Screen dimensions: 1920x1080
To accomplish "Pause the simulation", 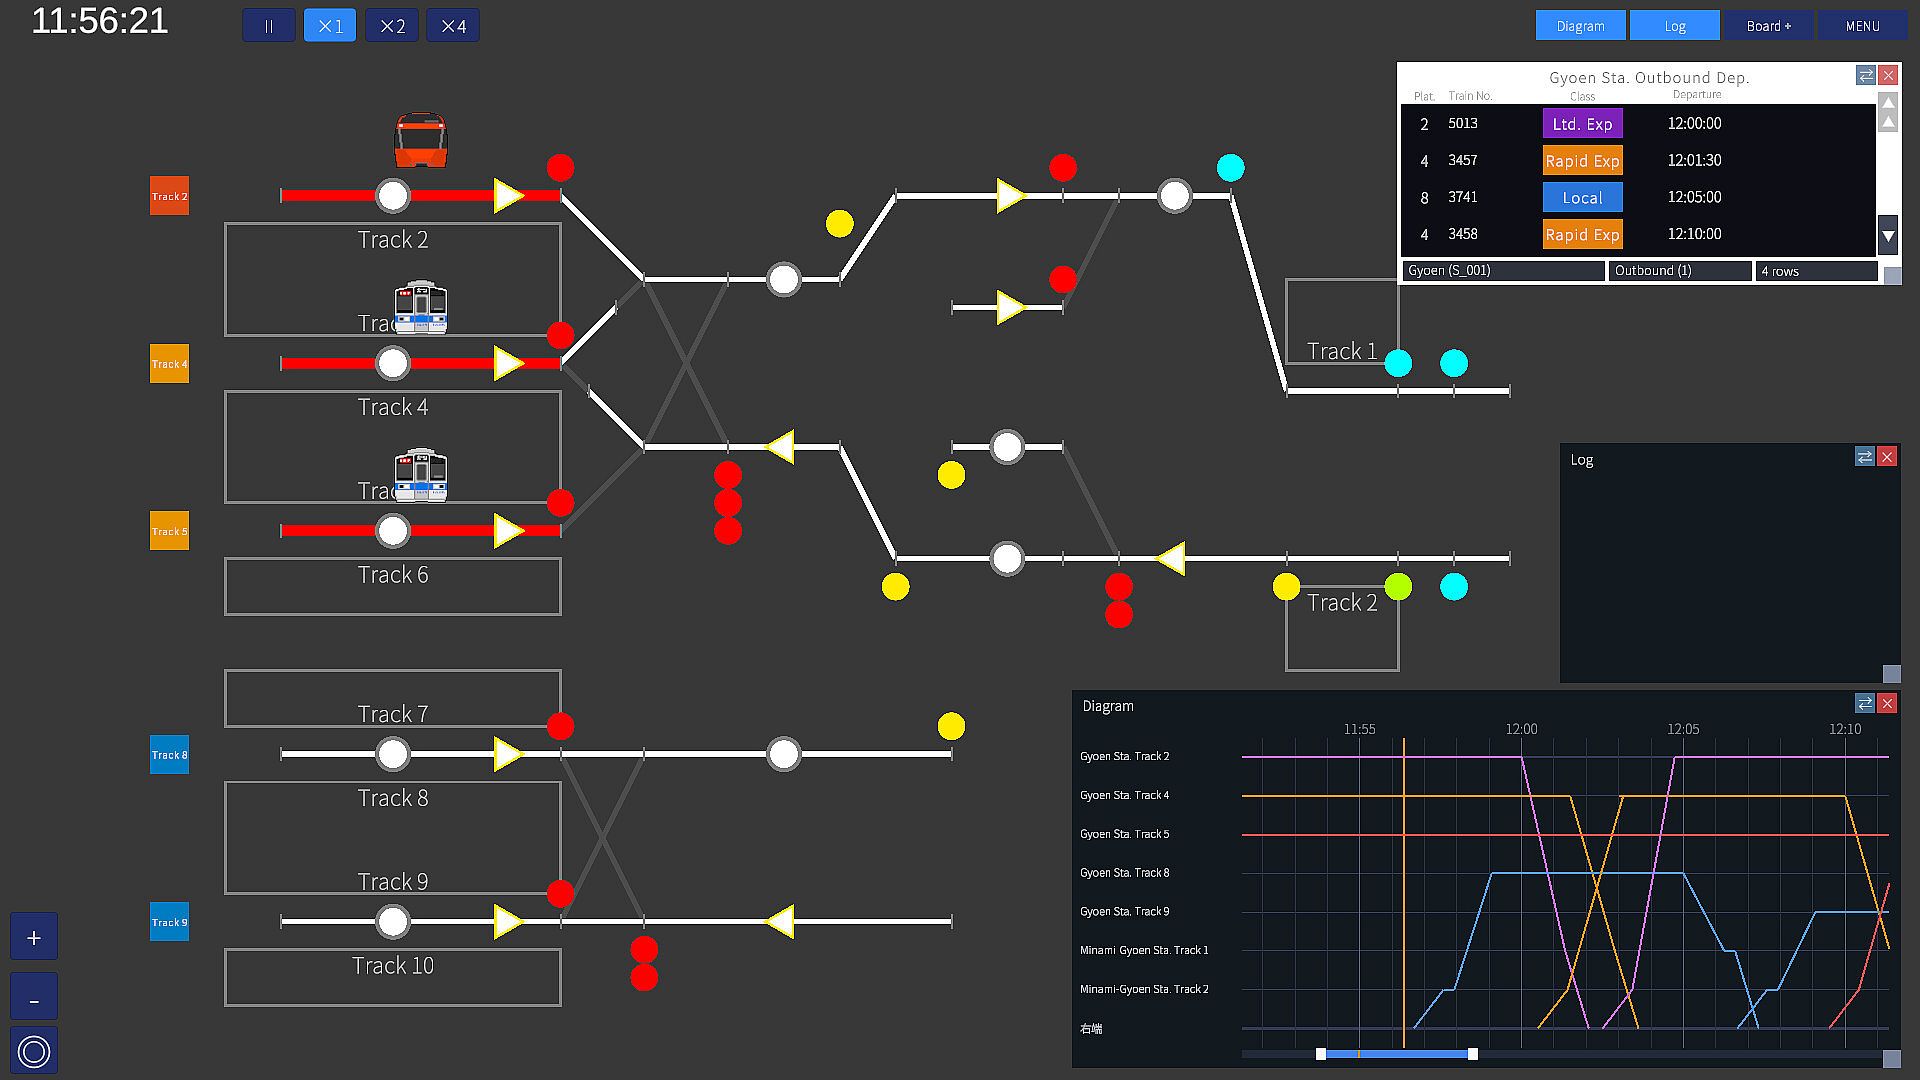I will pyautogui.click(x=268, y=26).
